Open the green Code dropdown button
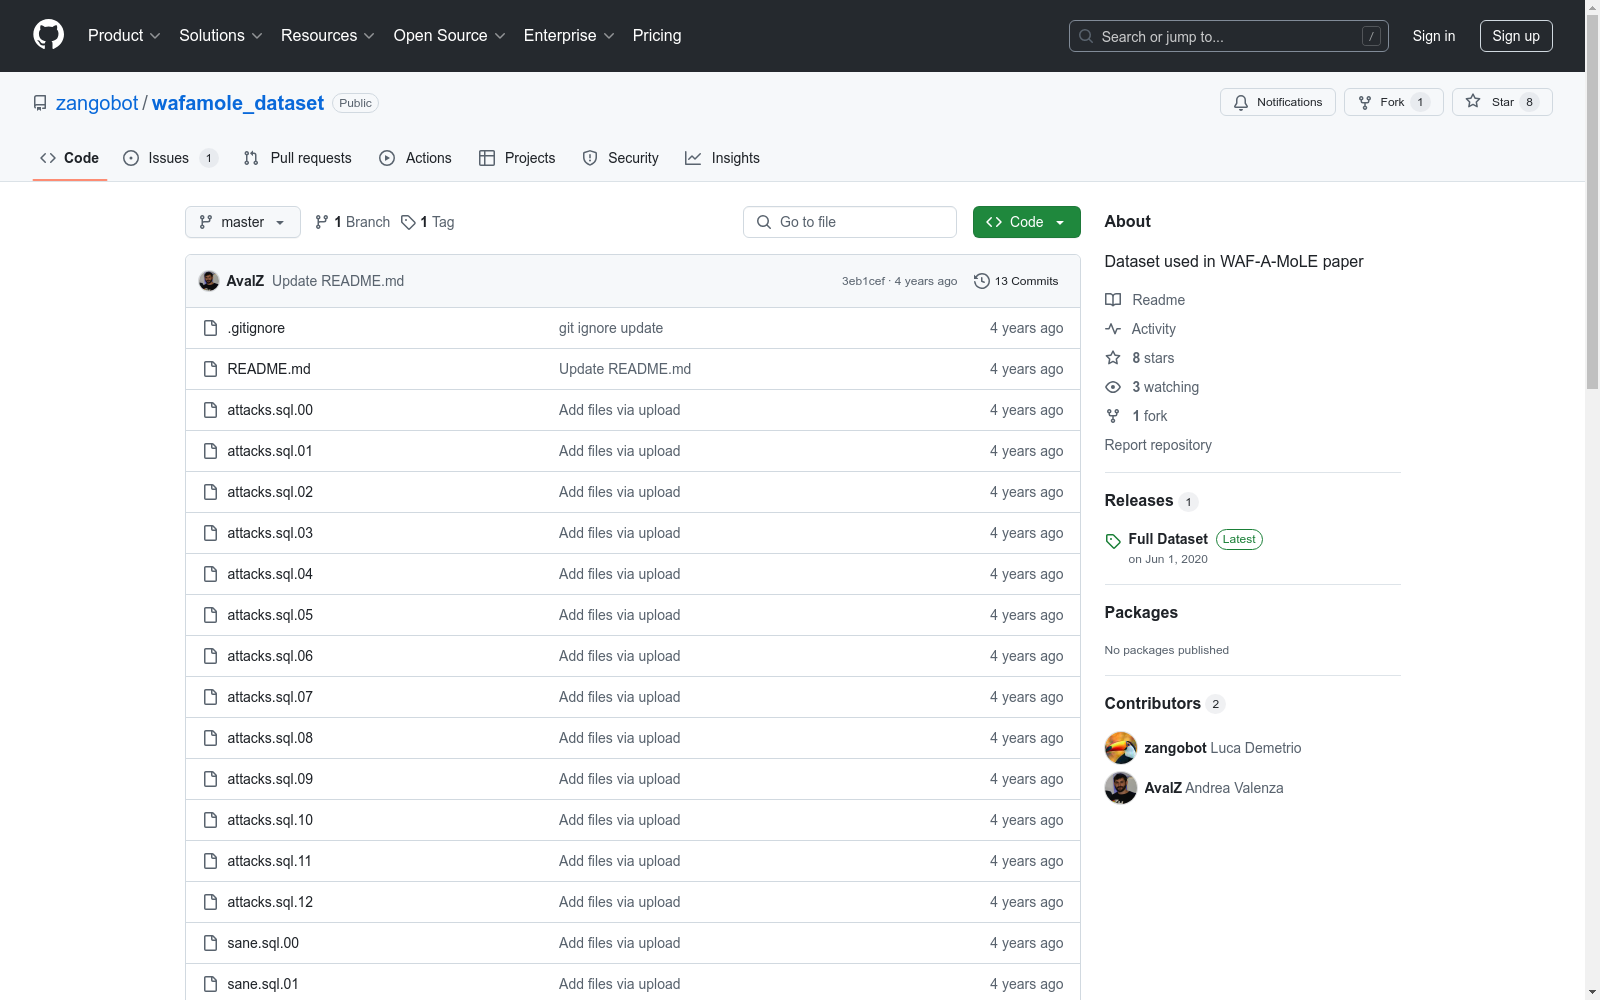 1026,222
